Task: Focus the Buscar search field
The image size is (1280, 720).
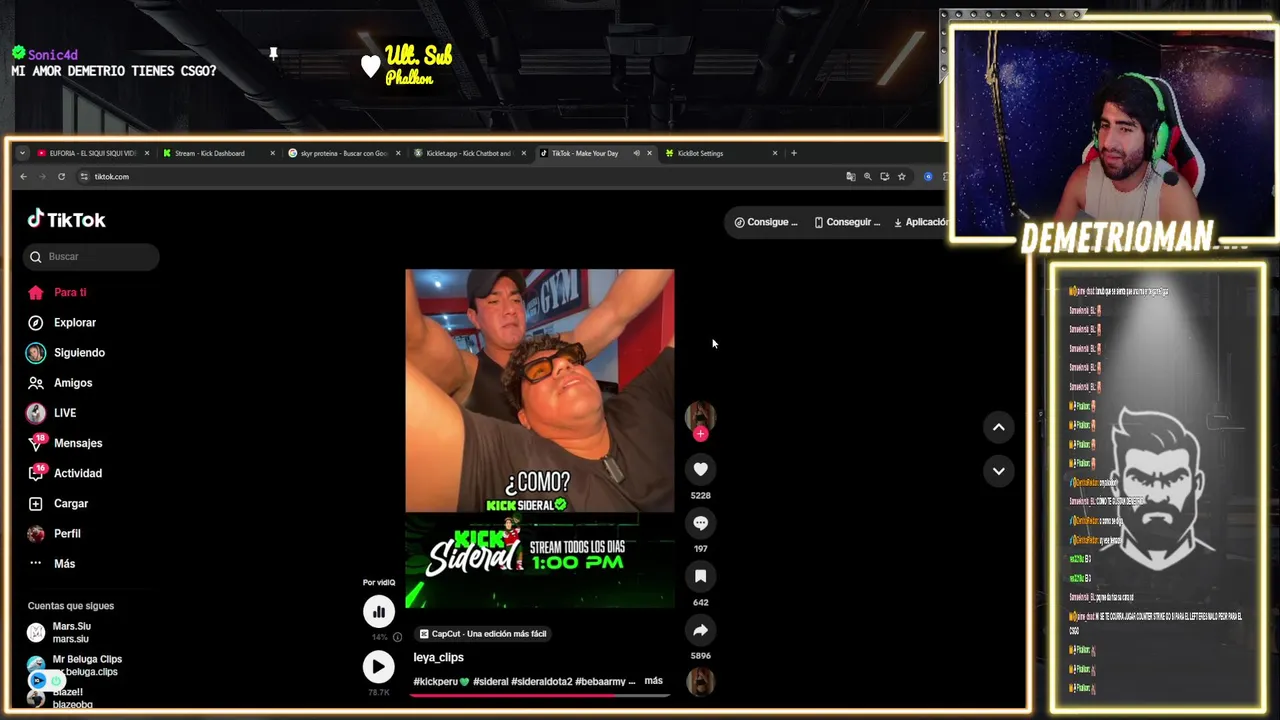Action: (x=91, y=257)
